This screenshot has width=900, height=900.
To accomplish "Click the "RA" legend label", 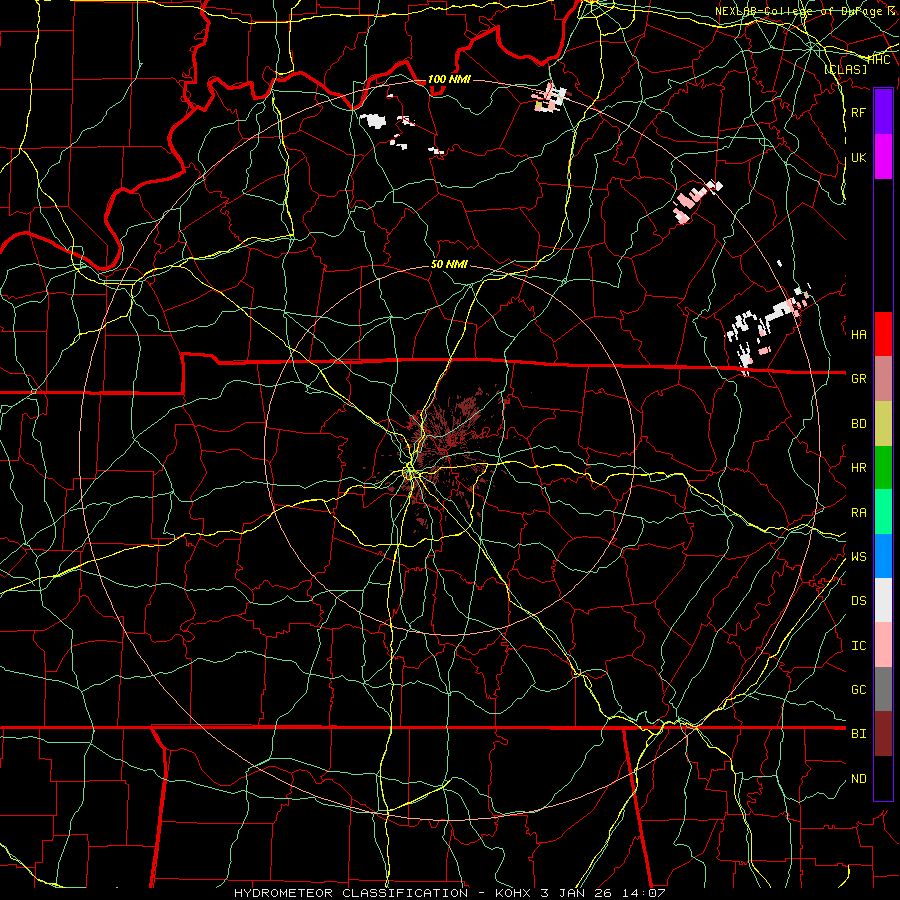I will pyautogui.click(x=858, y=512).
